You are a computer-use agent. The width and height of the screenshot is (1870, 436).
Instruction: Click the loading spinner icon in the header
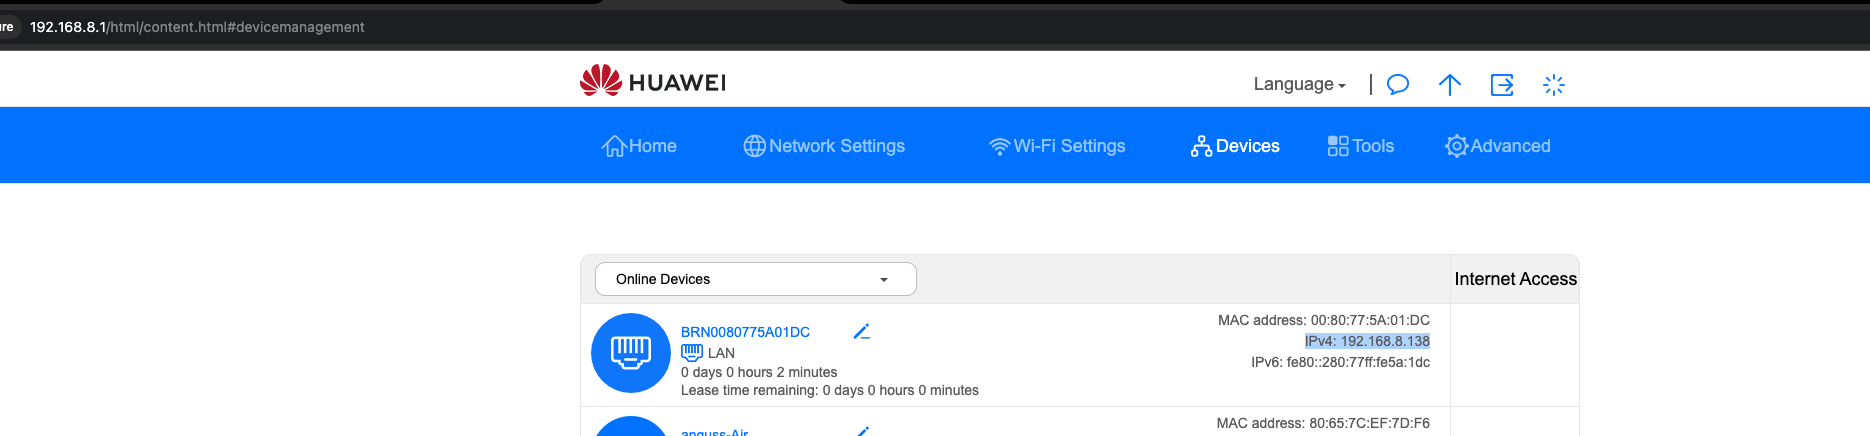[1553, 84]
